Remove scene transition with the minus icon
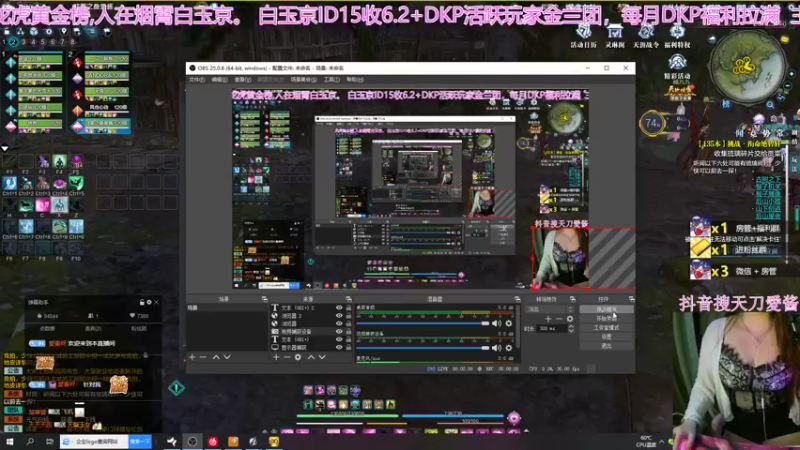800x450 pixels. coord(559,319)
